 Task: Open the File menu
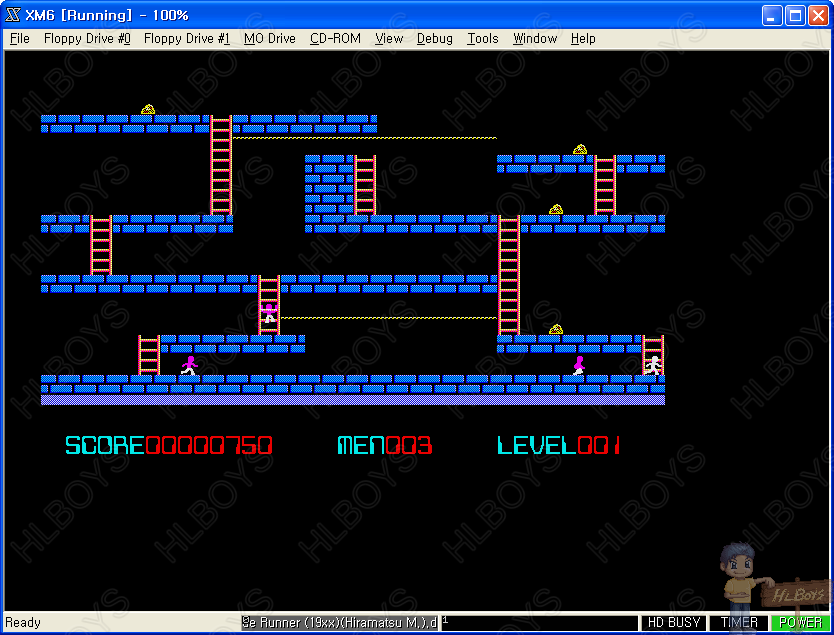(x=20, y=39)
